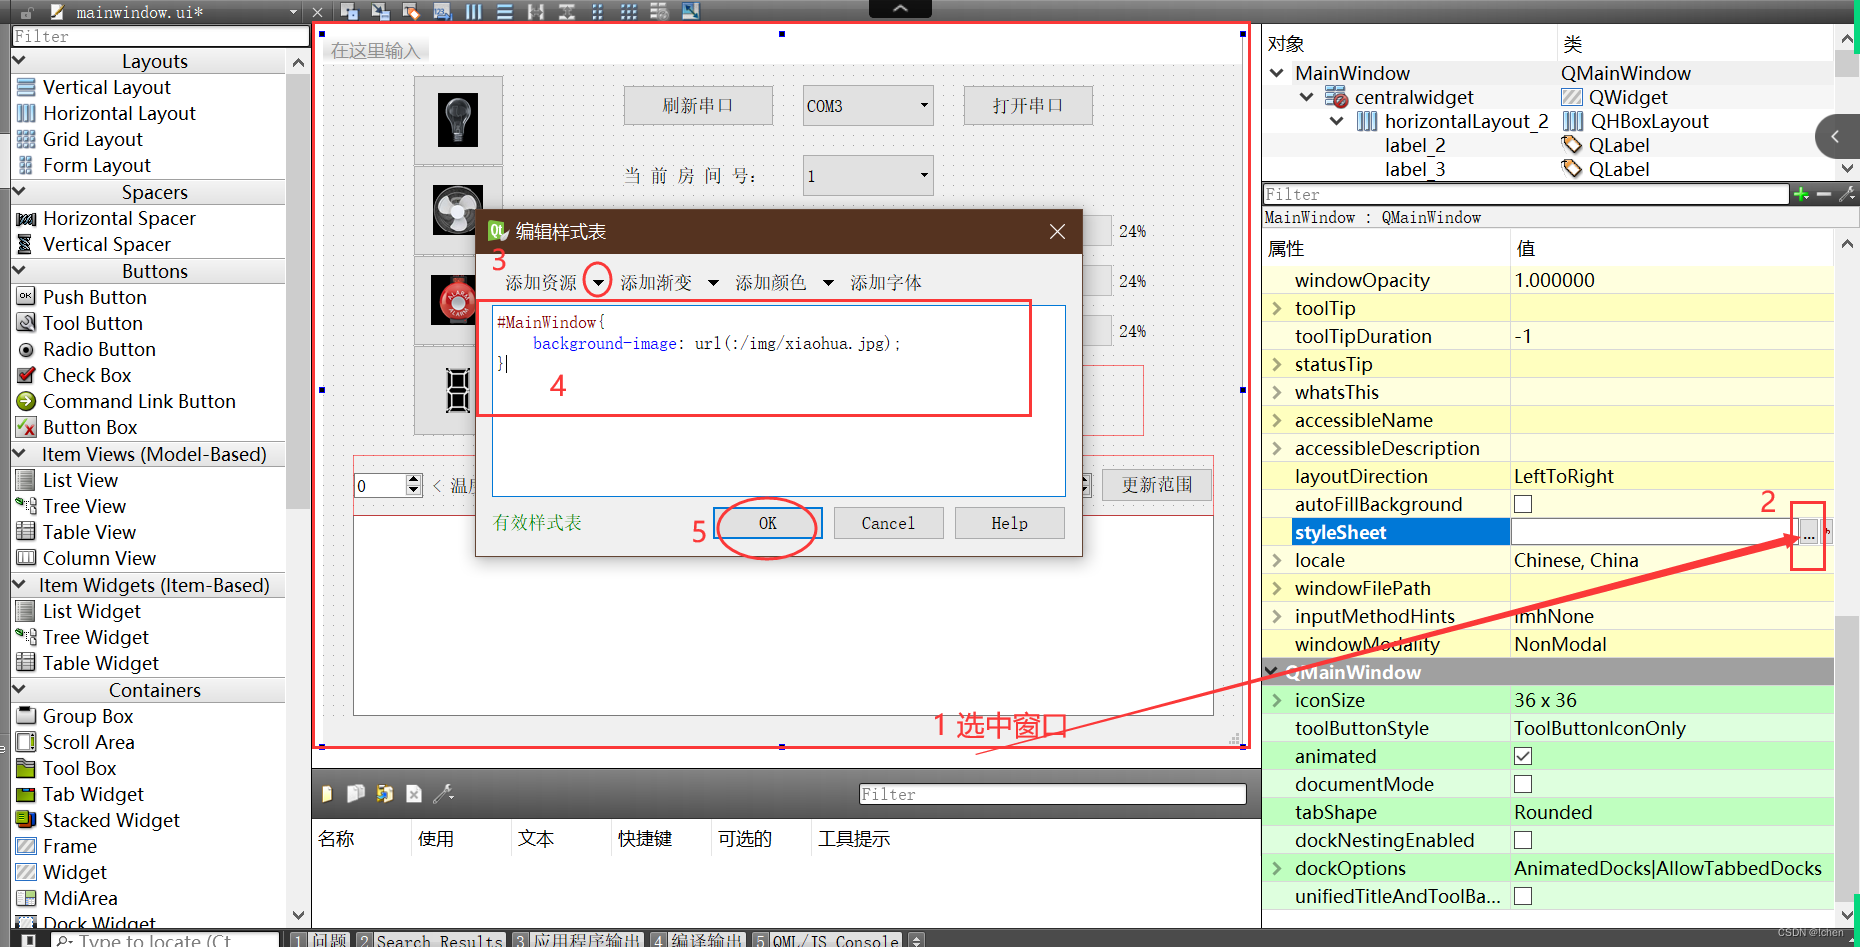
Task: Add a dynamic property with green plus
Action: 1801,194
